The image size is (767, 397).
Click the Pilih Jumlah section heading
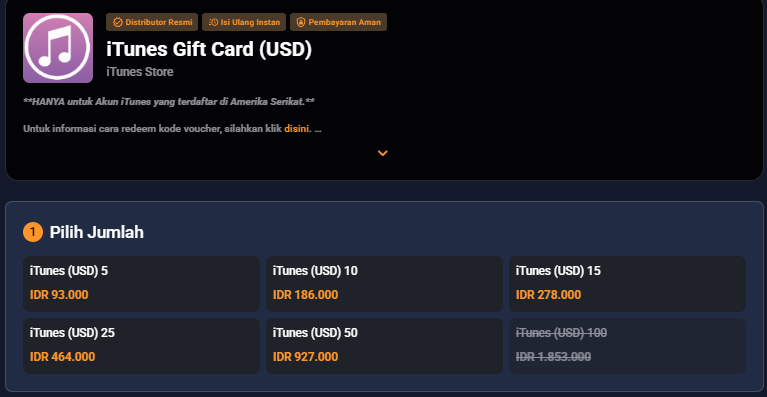coord(97,232)
